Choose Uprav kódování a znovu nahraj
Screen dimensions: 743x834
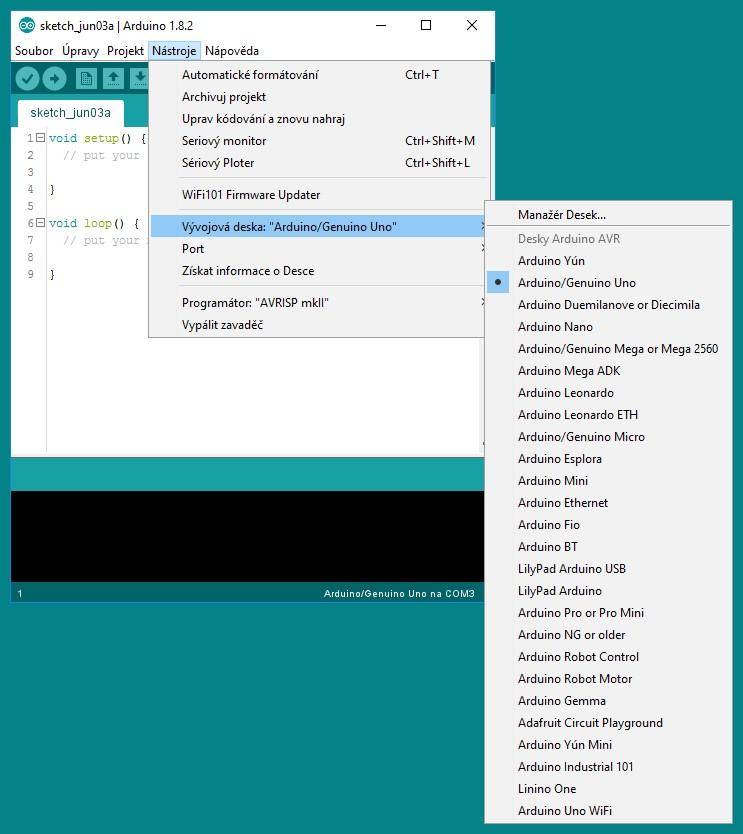tap(318, 119)
